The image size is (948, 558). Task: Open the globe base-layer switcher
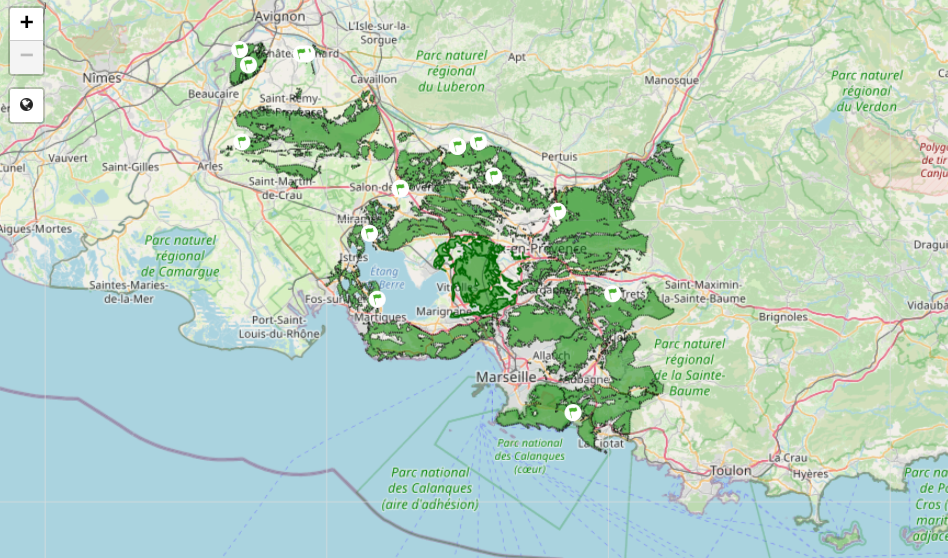point(26,104)
